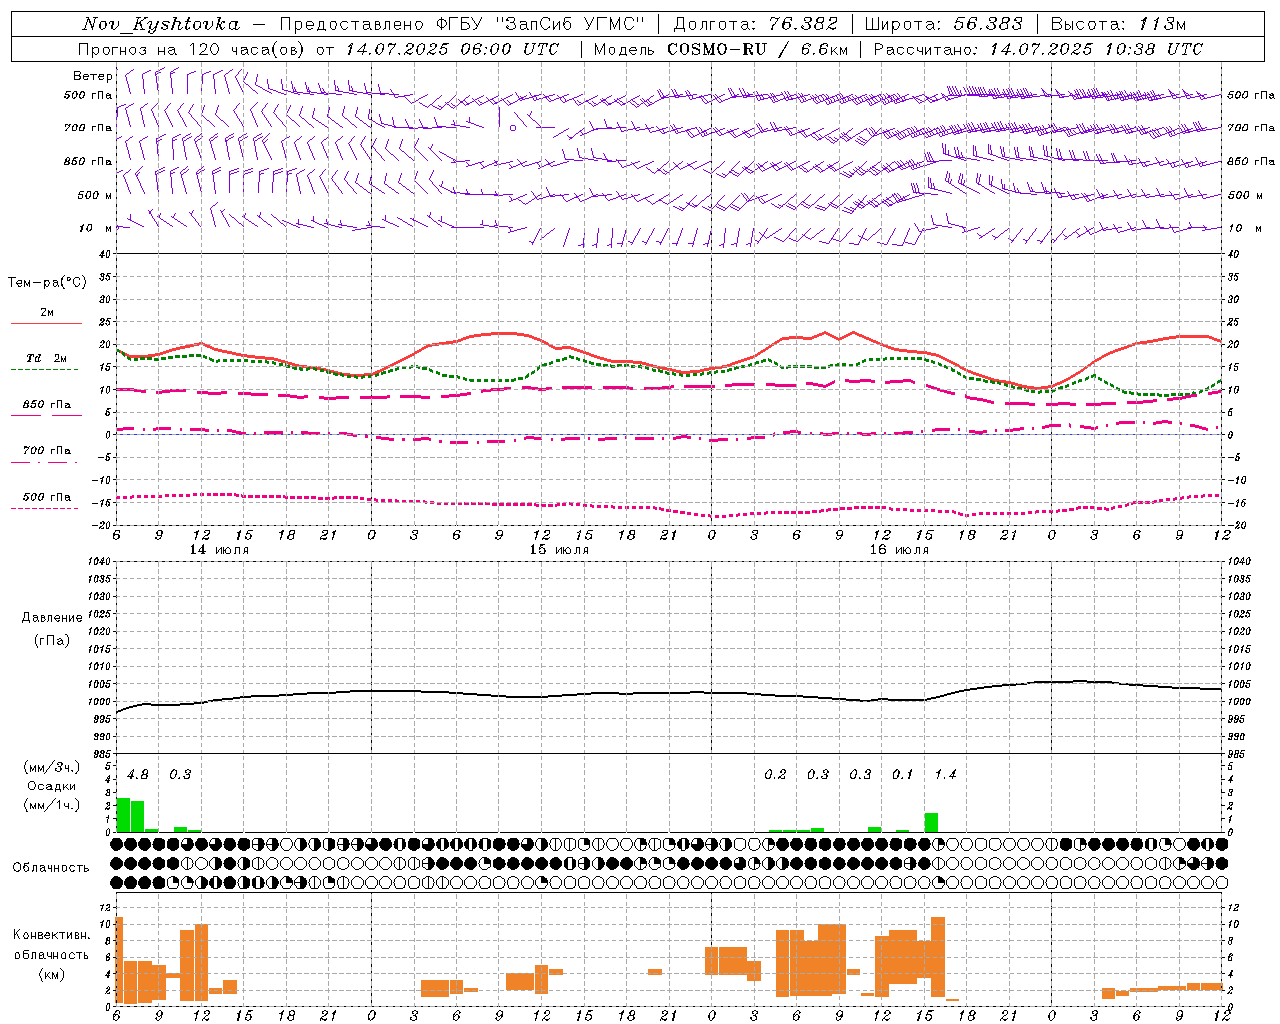Click the 4.8 precipitation total
Image resolution: width=1280 pixels, height=1024 pixels.
click(x=138, y=775)
